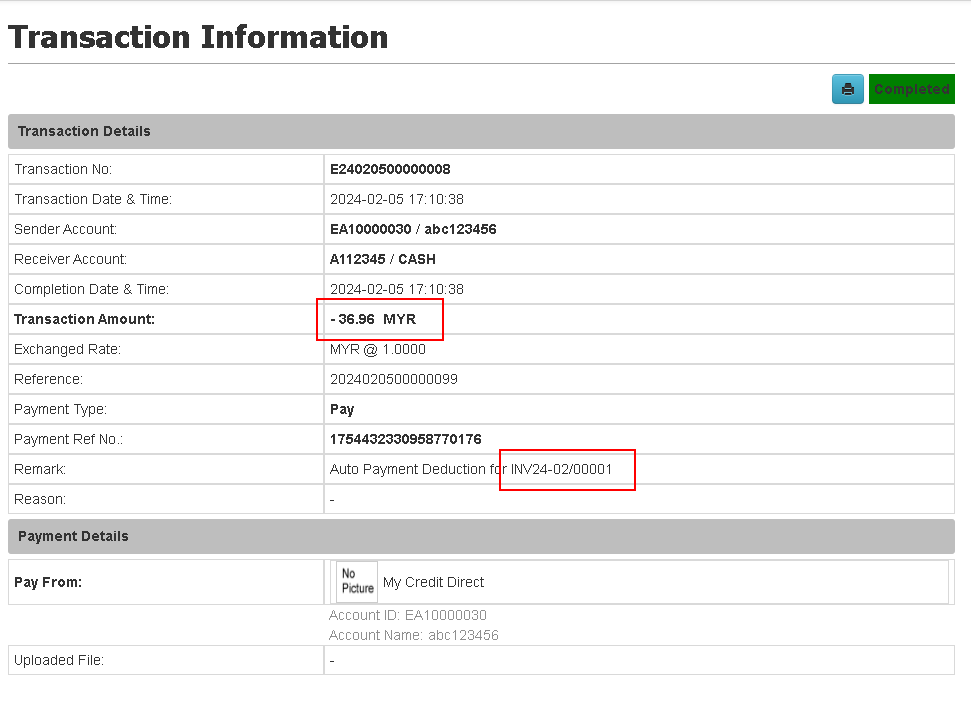Screen dimensions: 971x708
Task: Click the Account ID: EA10000030 text
Action: pyautogui.click(x=408, y=615)
